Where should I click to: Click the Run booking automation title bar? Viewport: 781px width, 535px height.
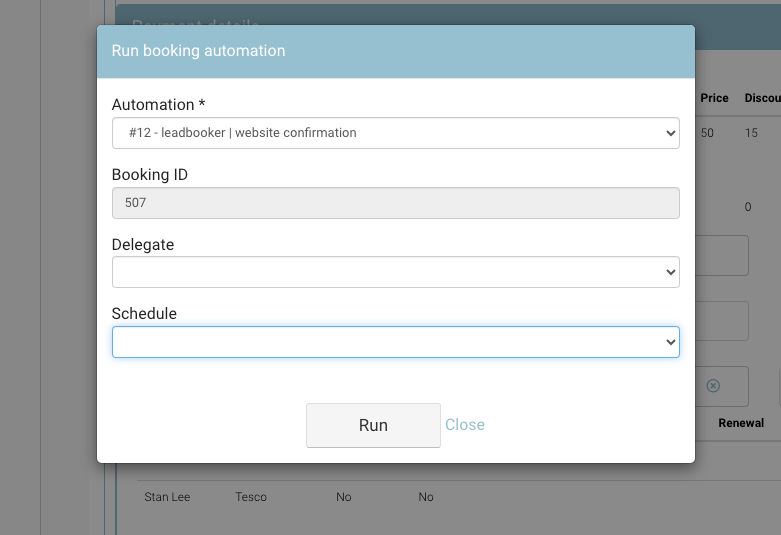pyautogui.click(x=395, y=51)
